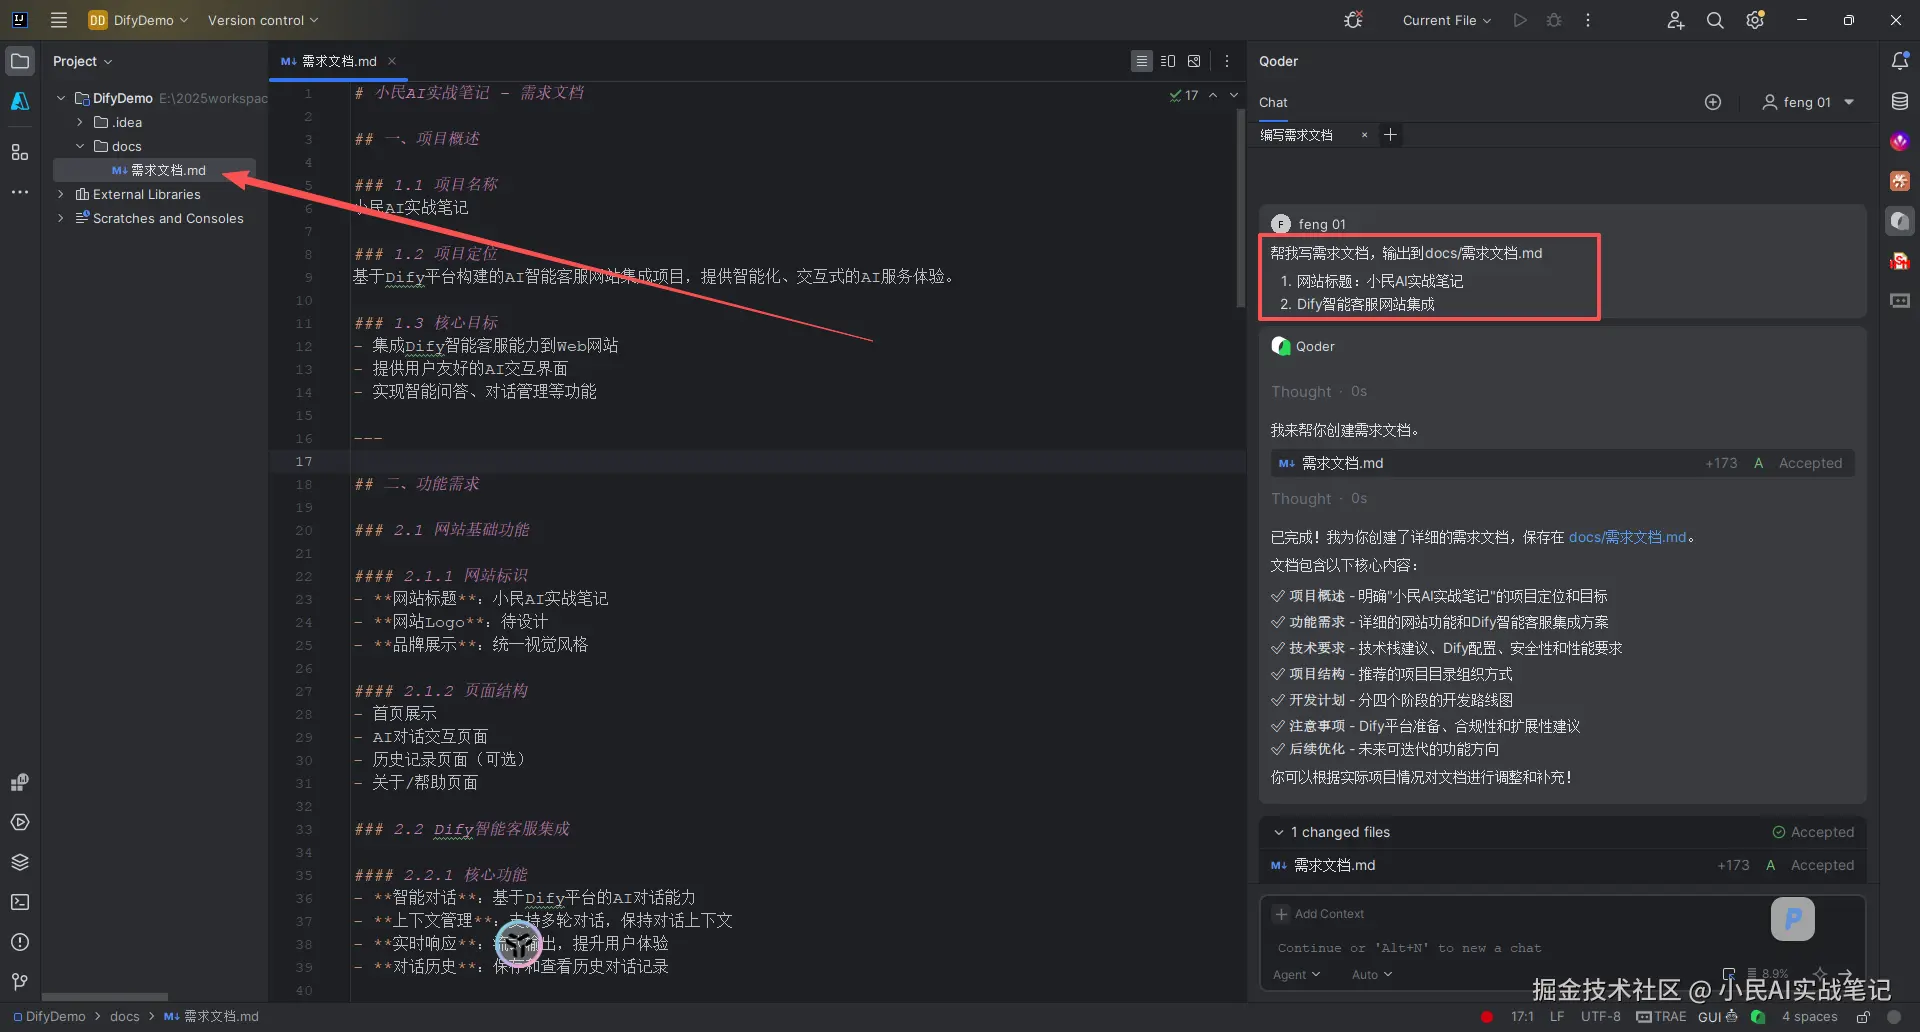
Task: Start a new chat with plus-circle icon
Action: coord(1713,102)
